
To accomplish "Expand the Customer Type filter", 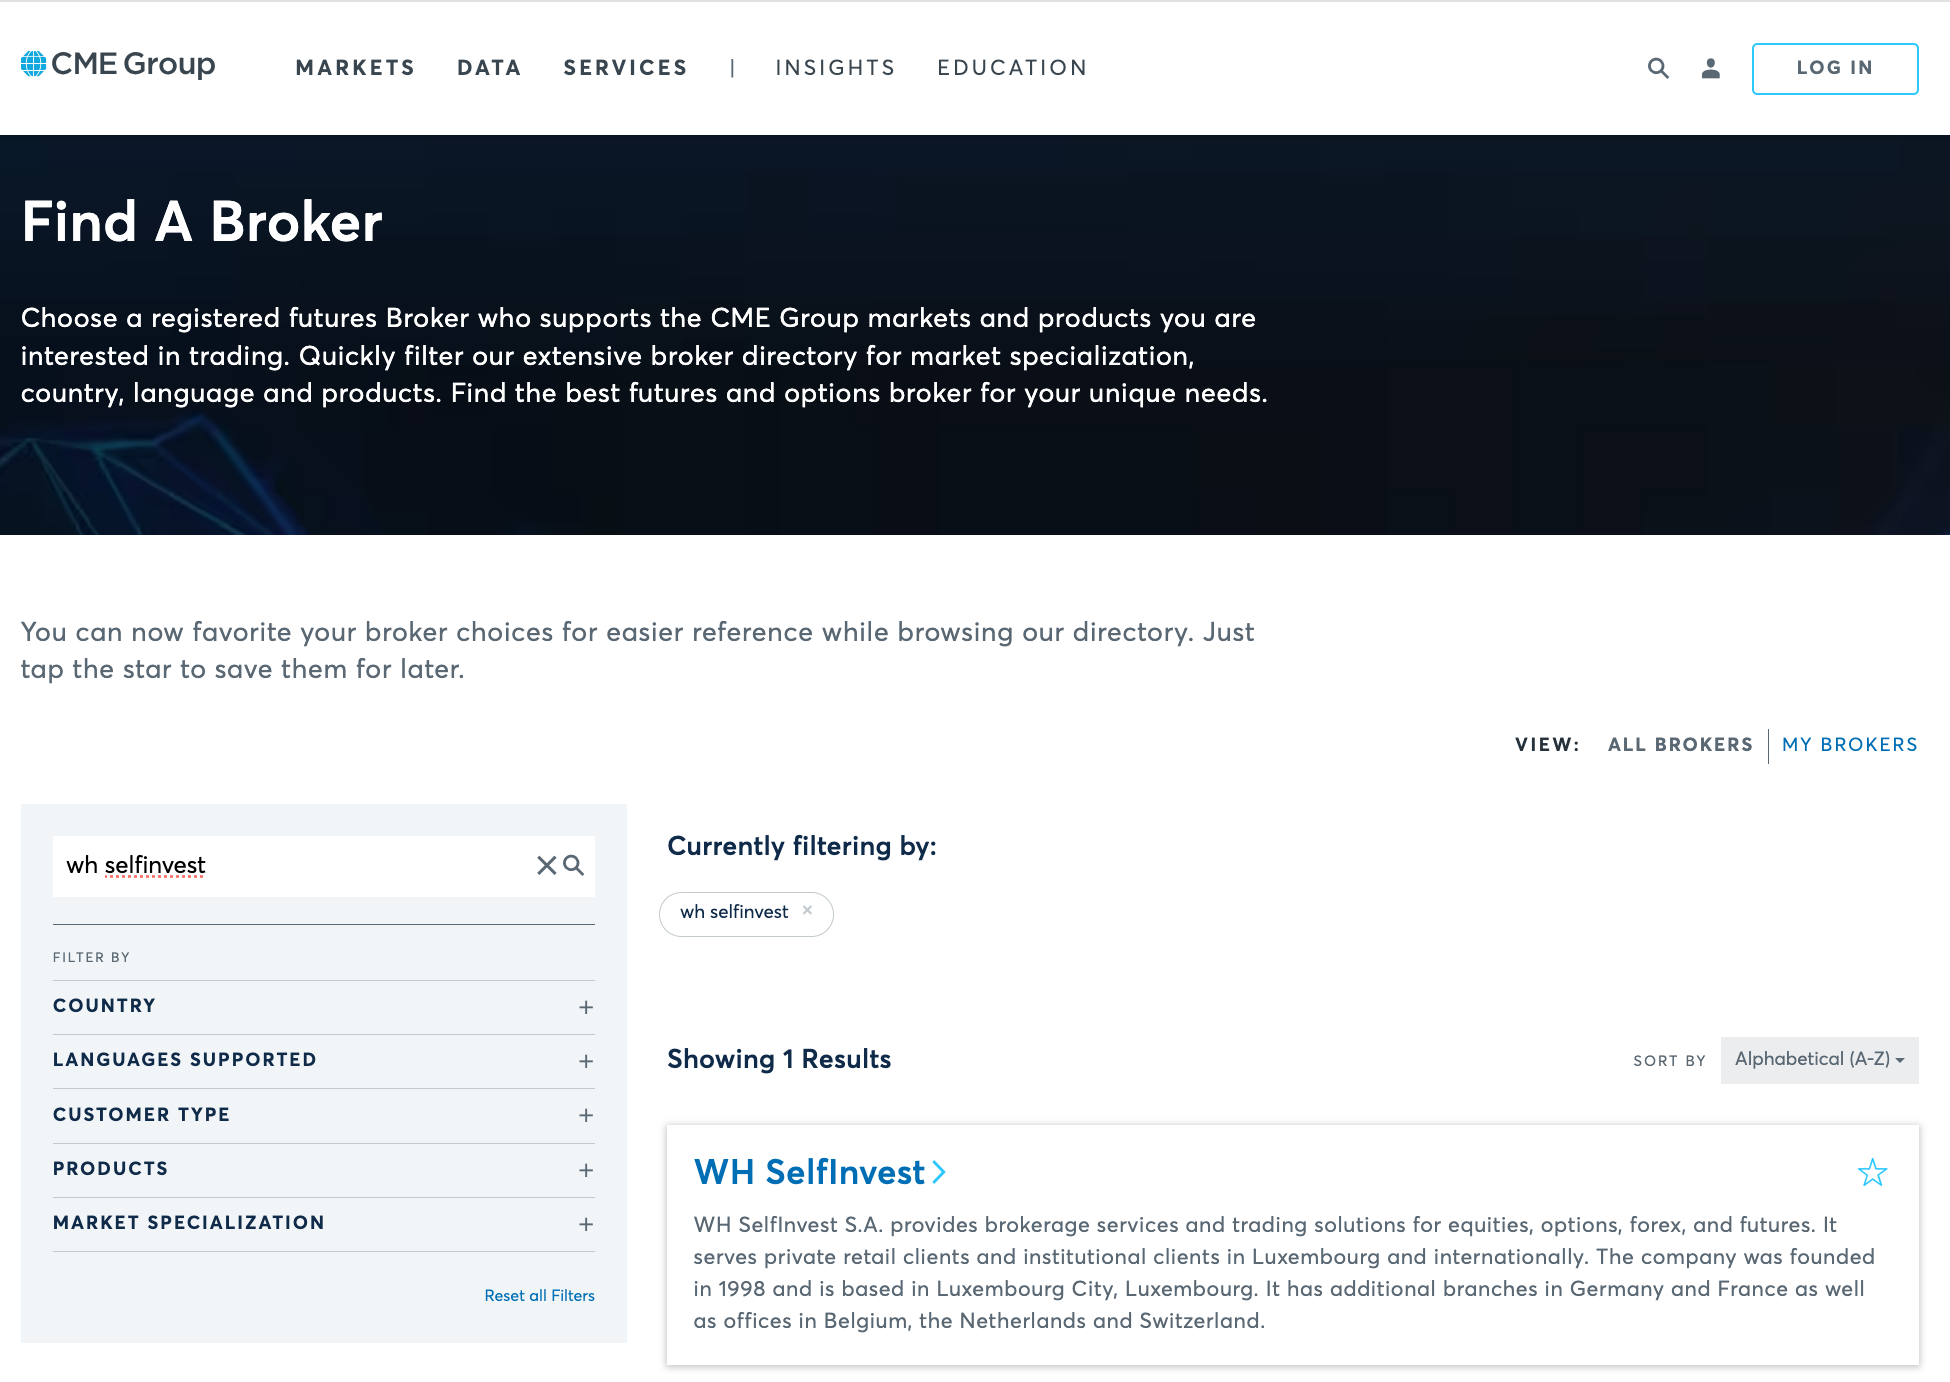I will [x=586, y=1115].
